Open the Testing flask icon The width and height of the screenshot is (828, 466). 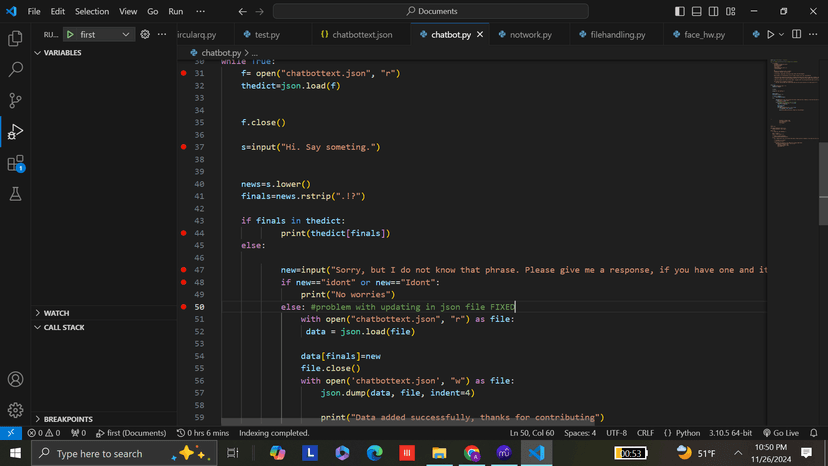click(15, 194)
